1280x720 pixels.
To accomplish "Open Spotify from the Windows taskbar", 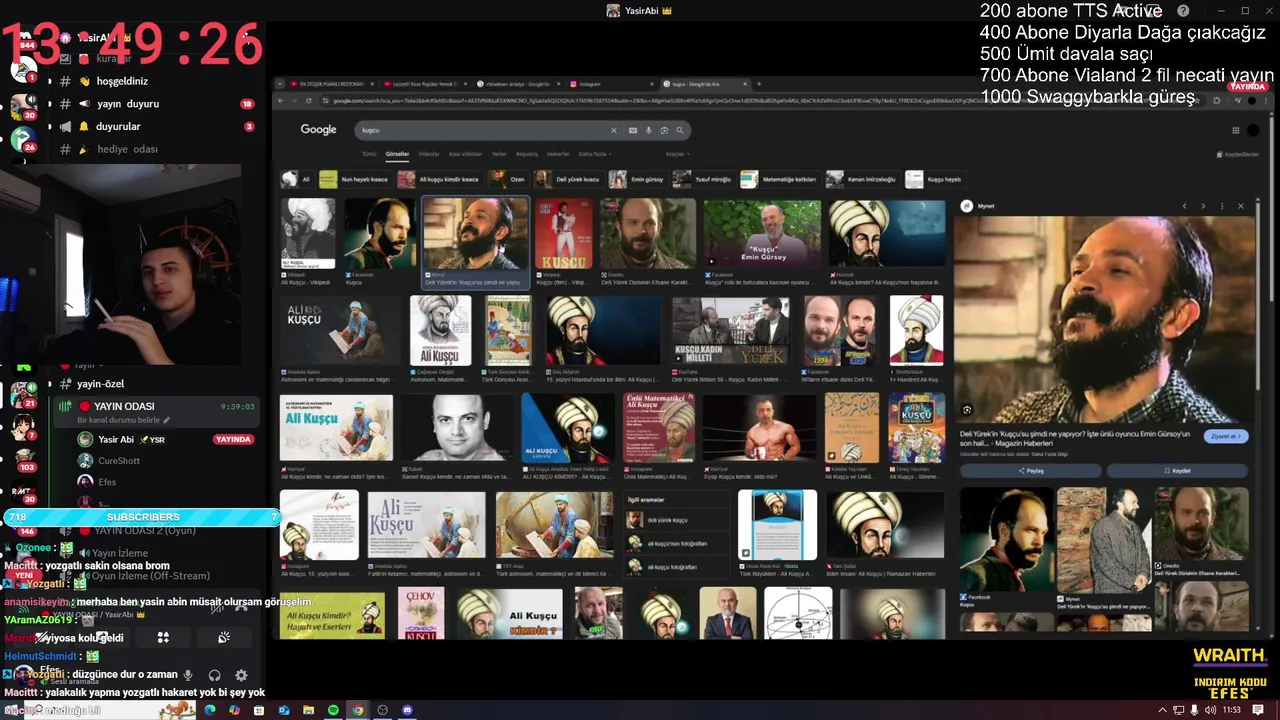I will (x=333, y=710).
